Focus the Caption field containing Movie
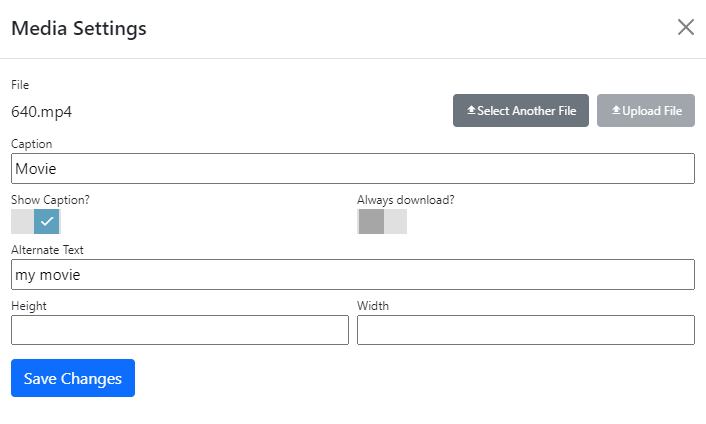 (352, 169)
